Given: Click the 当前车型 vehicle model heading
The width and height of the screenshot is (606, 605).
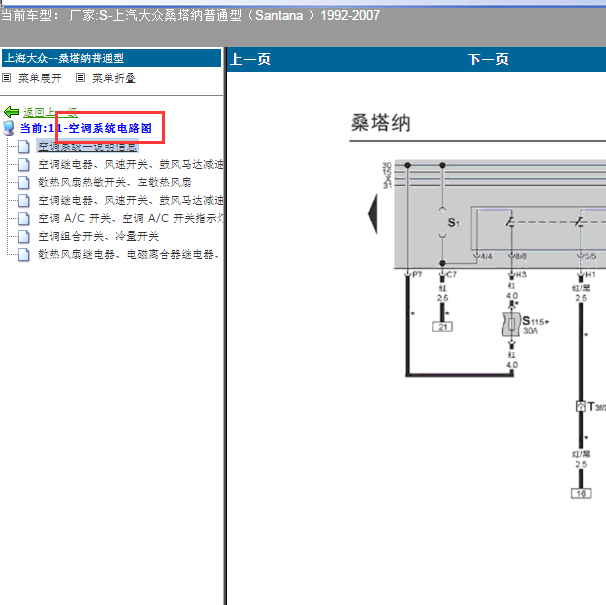Looking at the screenshot, I should coord(190,16).
